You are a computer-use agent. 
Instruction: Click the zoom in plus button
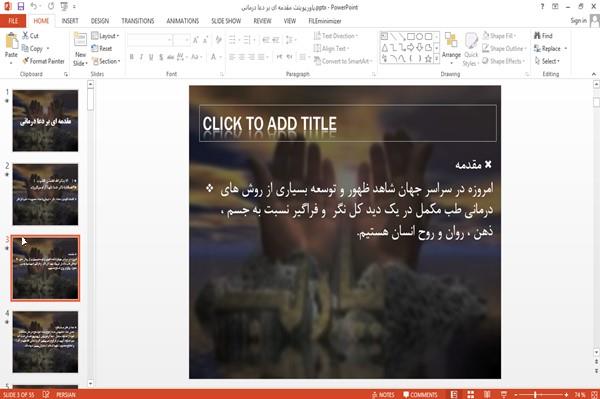(566, 394)
